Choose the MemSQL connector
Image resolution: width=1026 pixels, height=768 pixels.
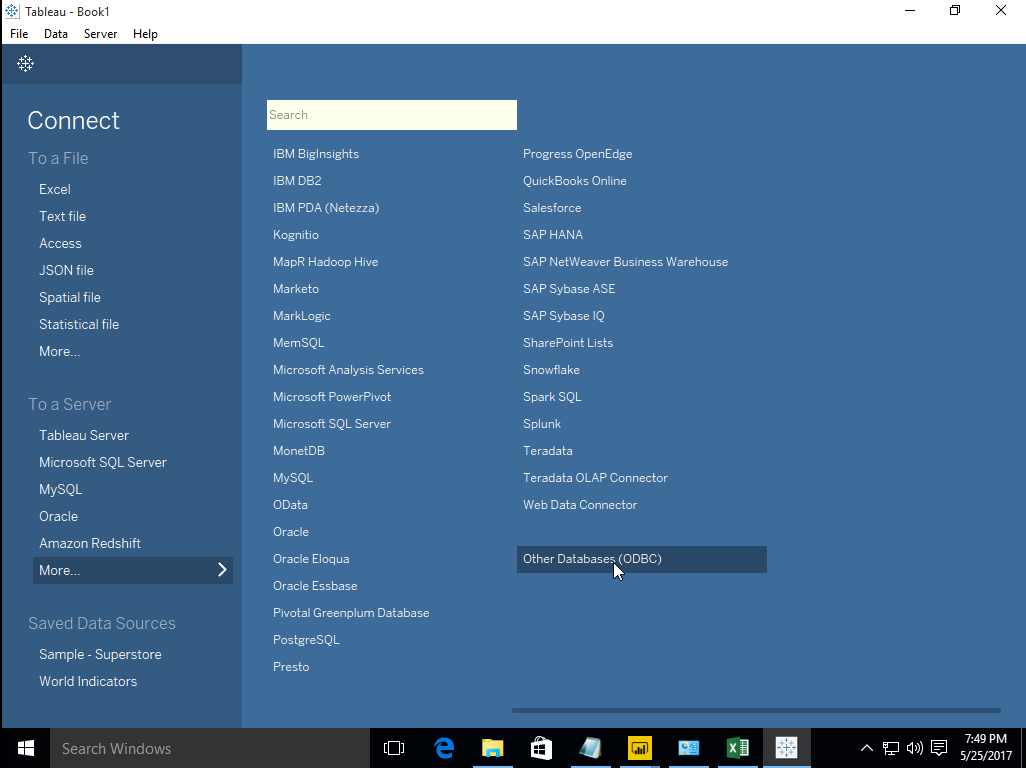pos(298,343)
